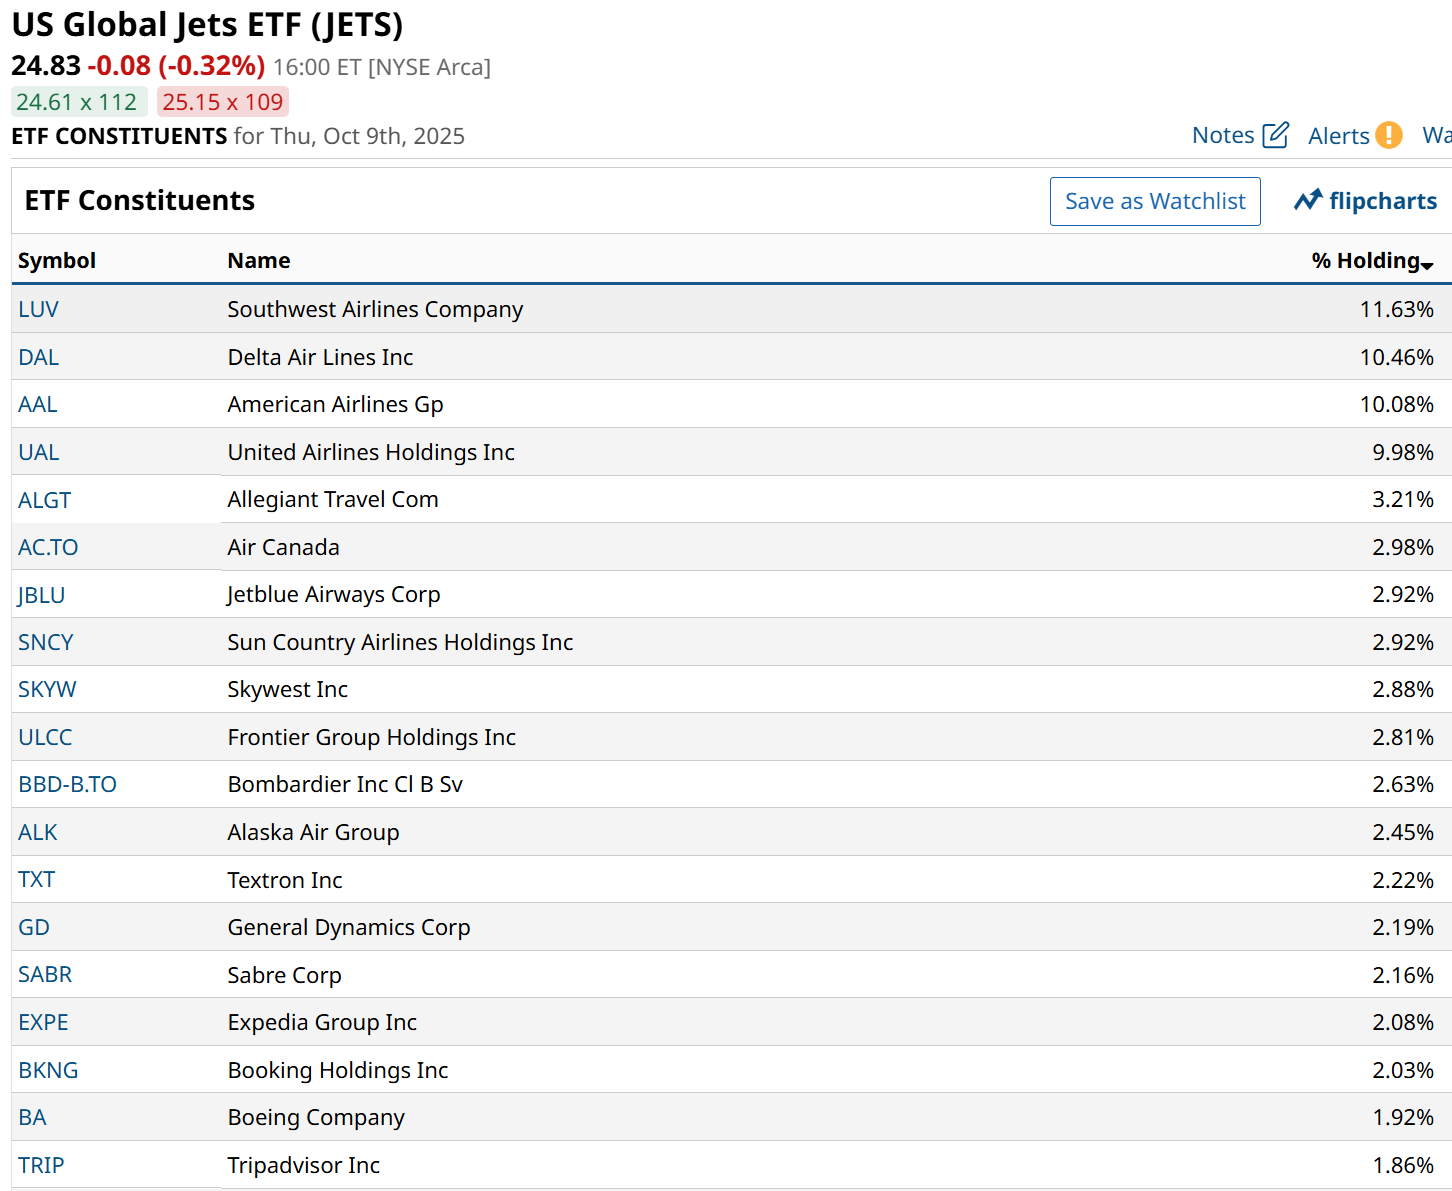Open the GD symbol link
Viewport: 1452px width, 1191px height.
click(x=34, y=927)
